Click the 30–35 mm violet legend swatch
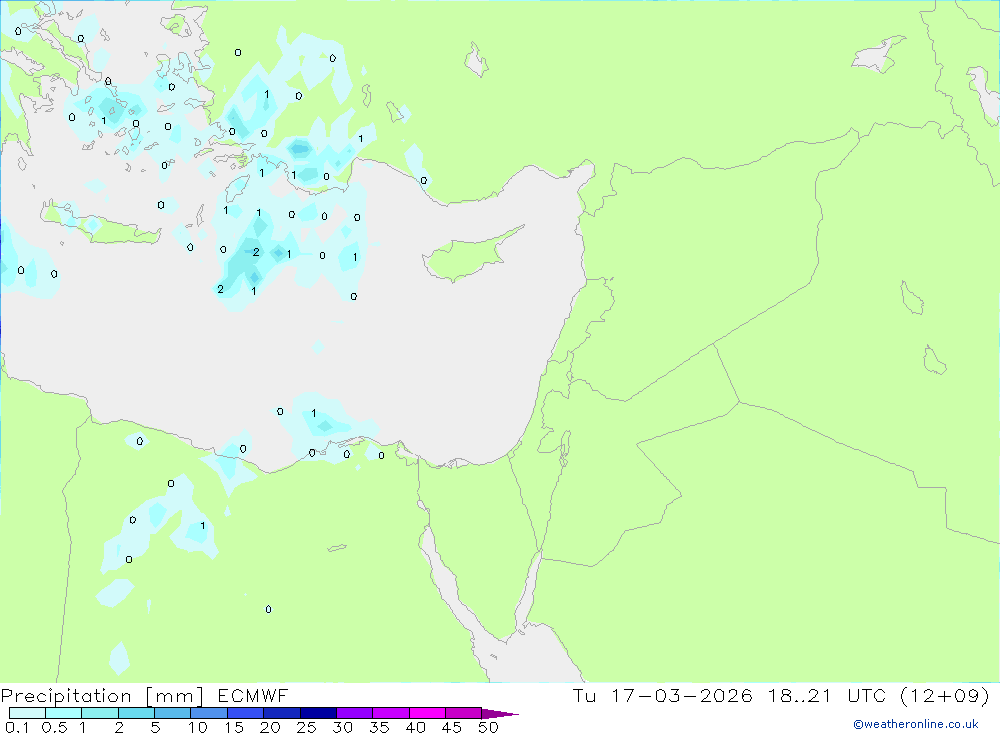Image resolution: width=1000 pixels, height=733 pixels. click(354, 713)
